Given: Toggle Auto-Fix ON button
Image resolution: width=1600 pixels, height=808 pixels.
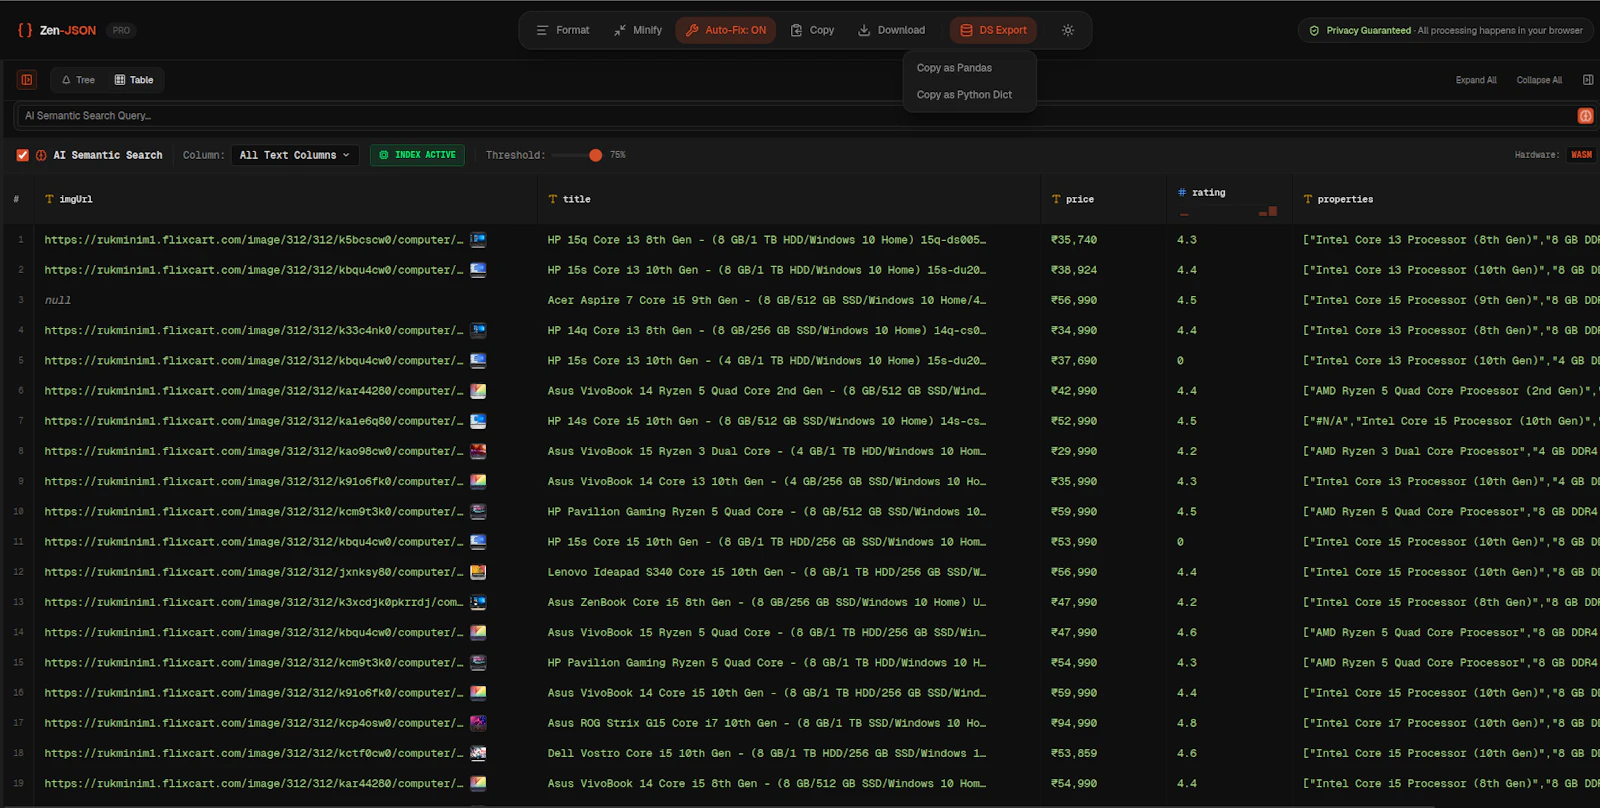Looking at the screenshot, I should coord(726,30).
